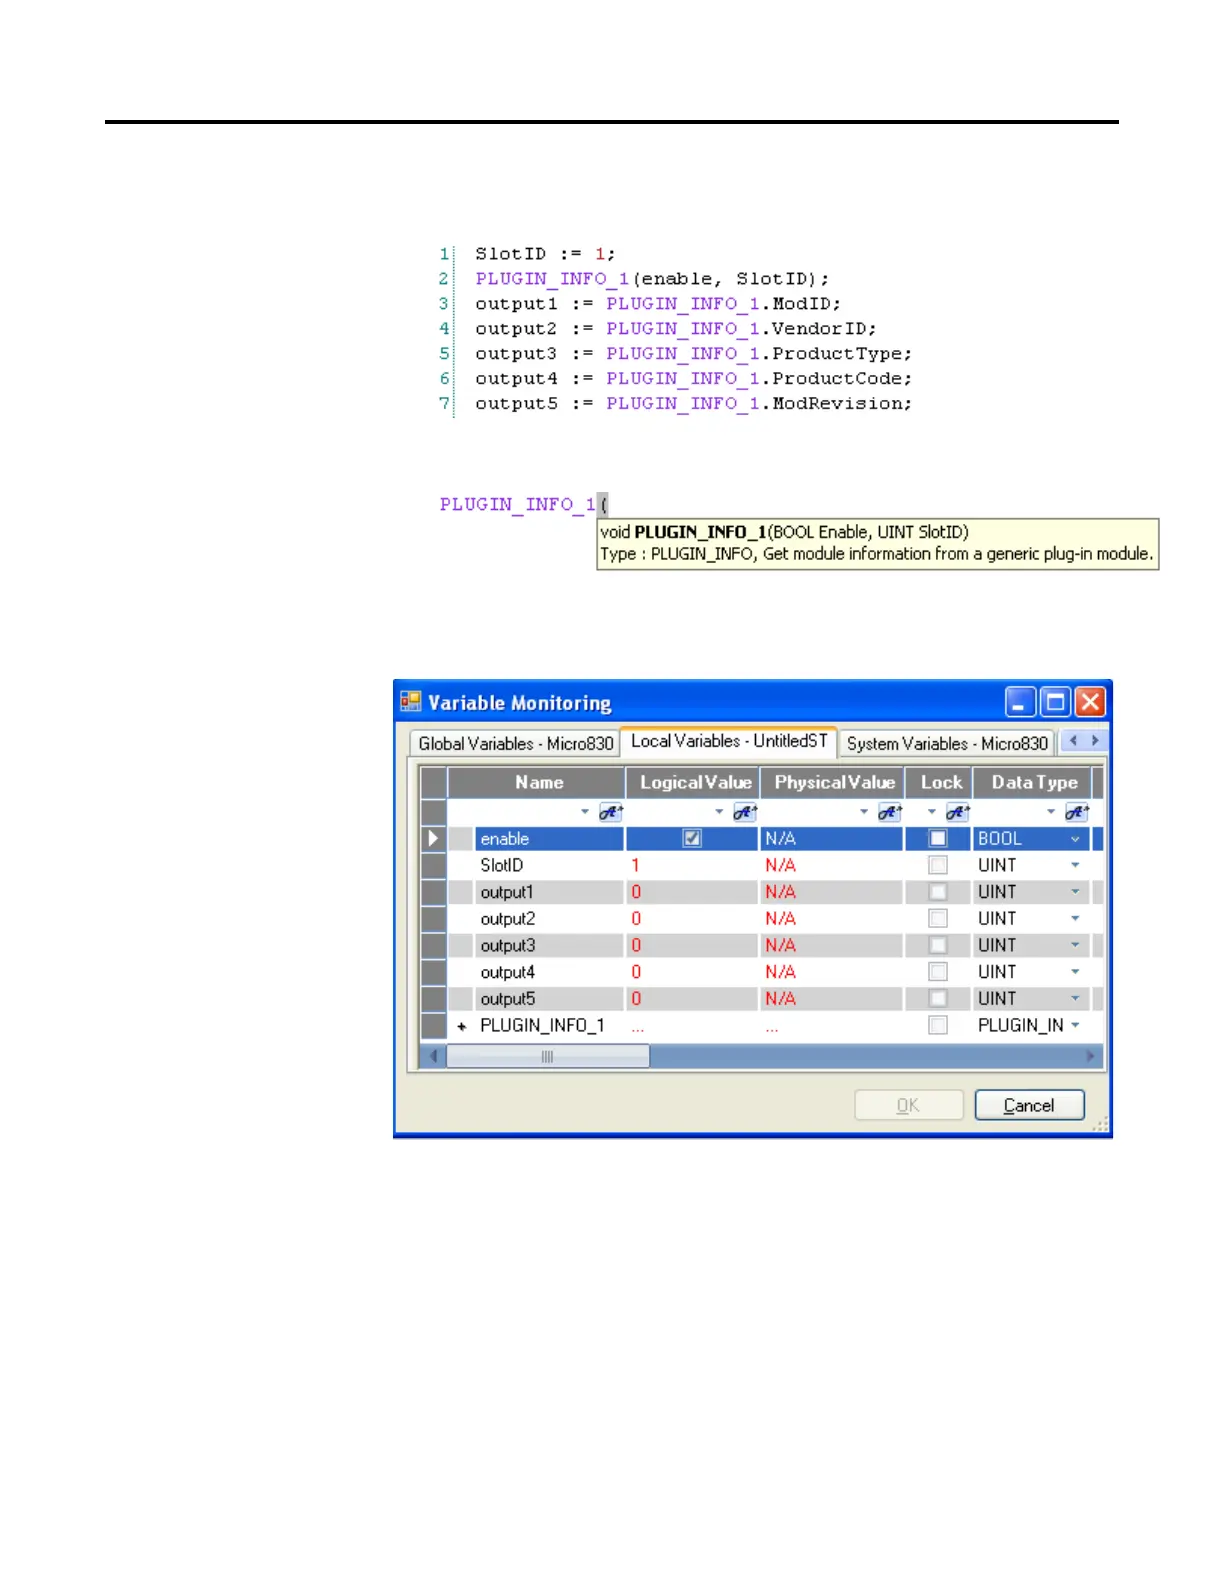Sort by the Data Type column header
Viewport: 1224px width, 1584px height.
pos(1033,782)
